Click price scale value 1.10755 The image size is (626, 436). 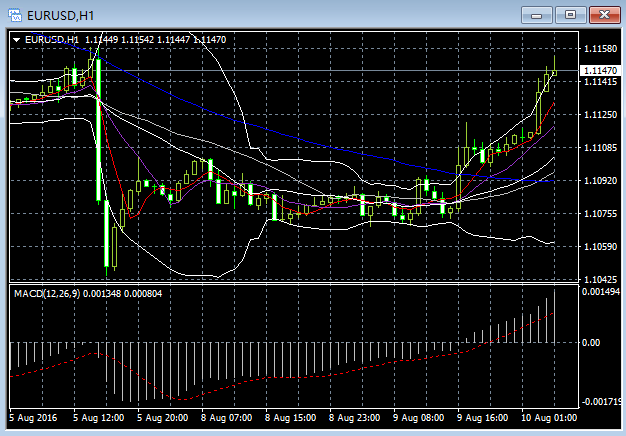(600, 214)
